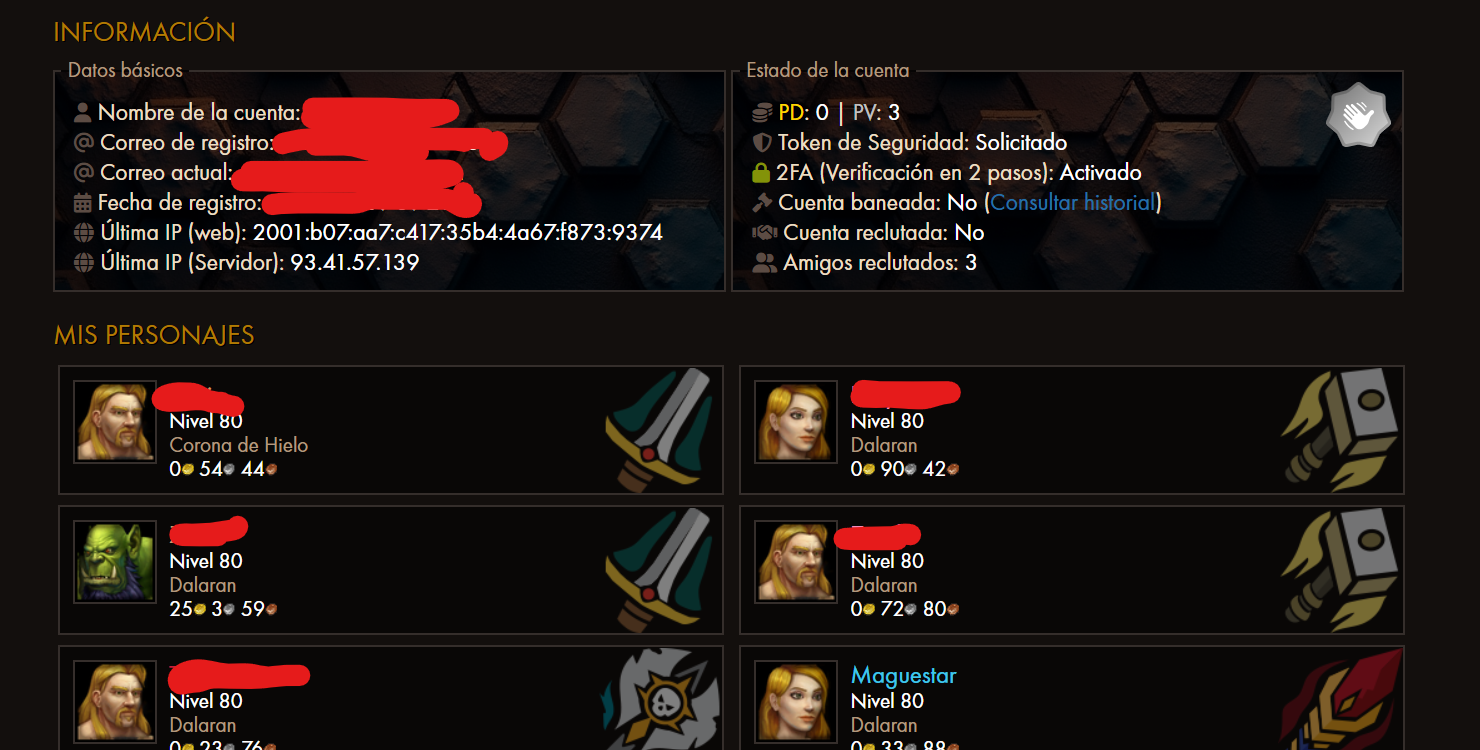Click the Última IP (web) globe icon
Screen dimensions: 1480x750
[84, 233]
